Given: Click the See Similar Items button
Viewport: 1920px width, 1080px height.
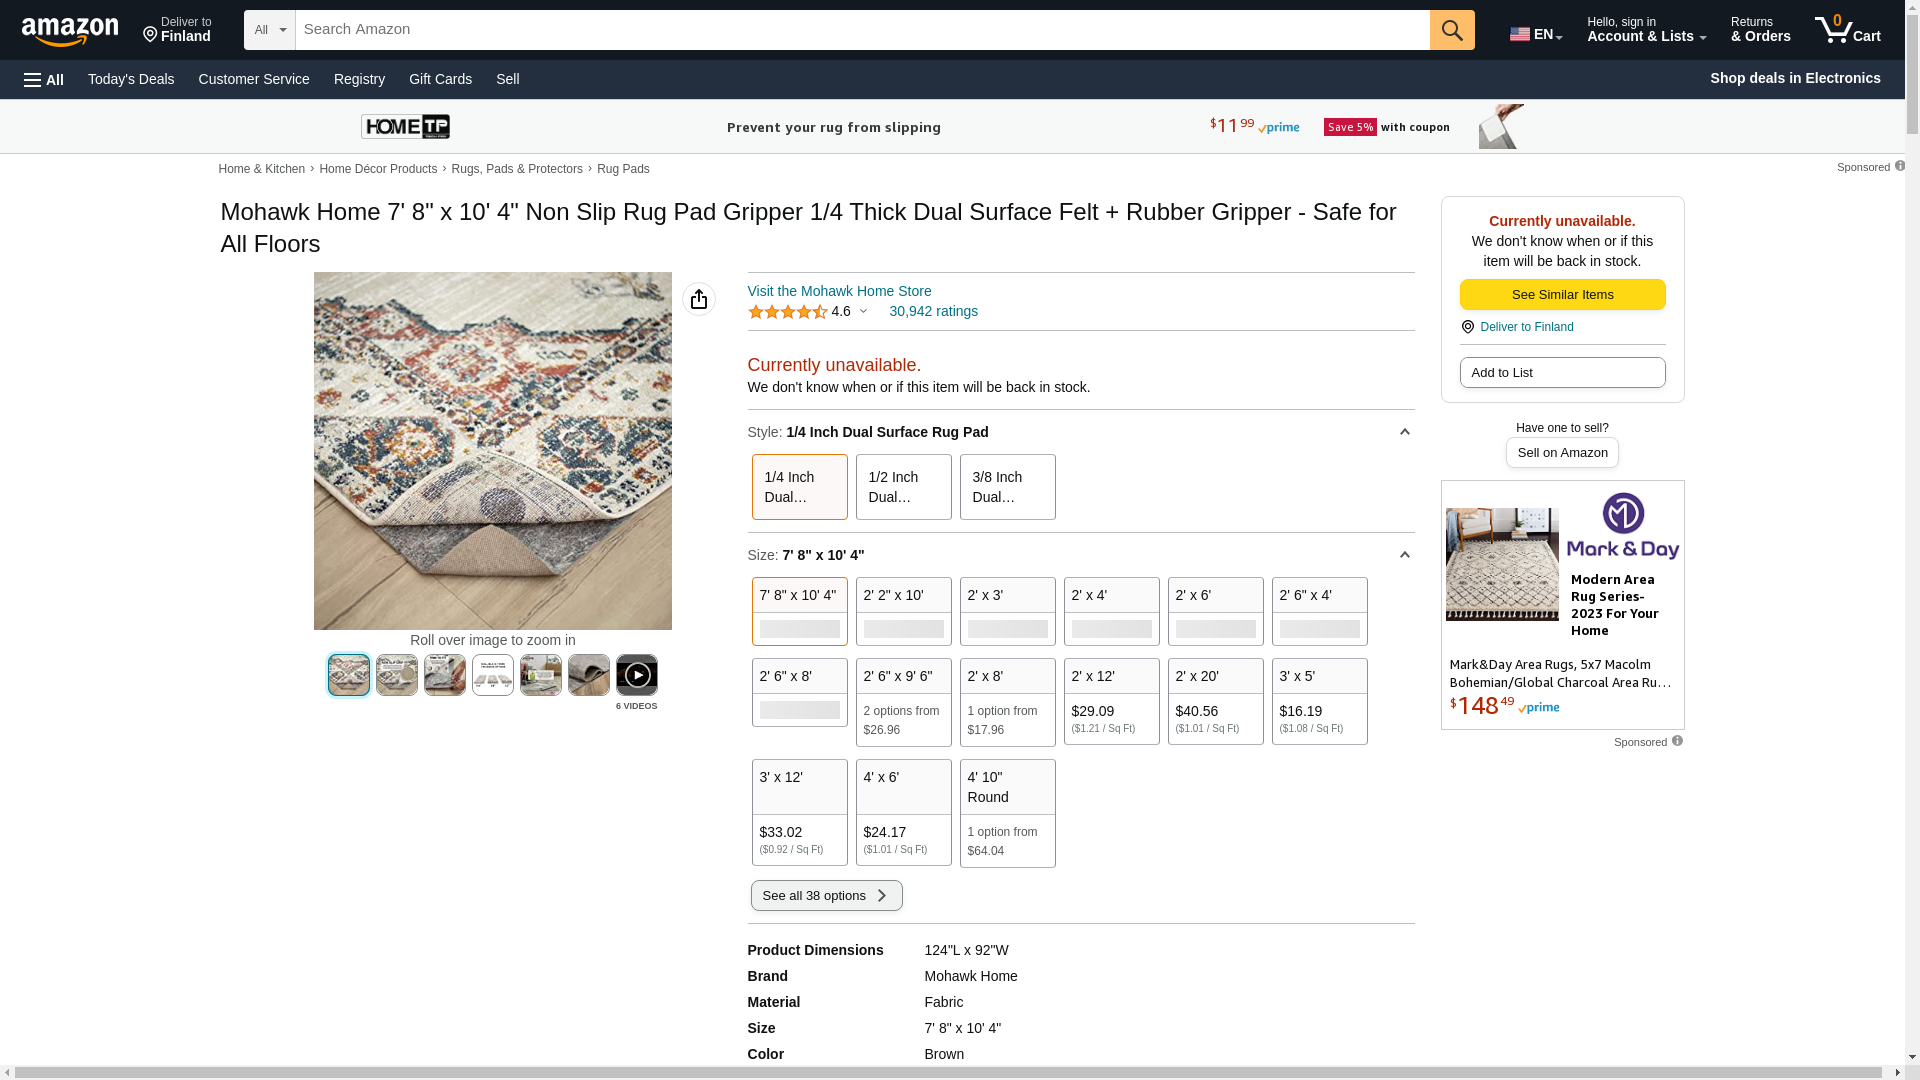Looking at the screenshot, I should [x=1562, y=295].
